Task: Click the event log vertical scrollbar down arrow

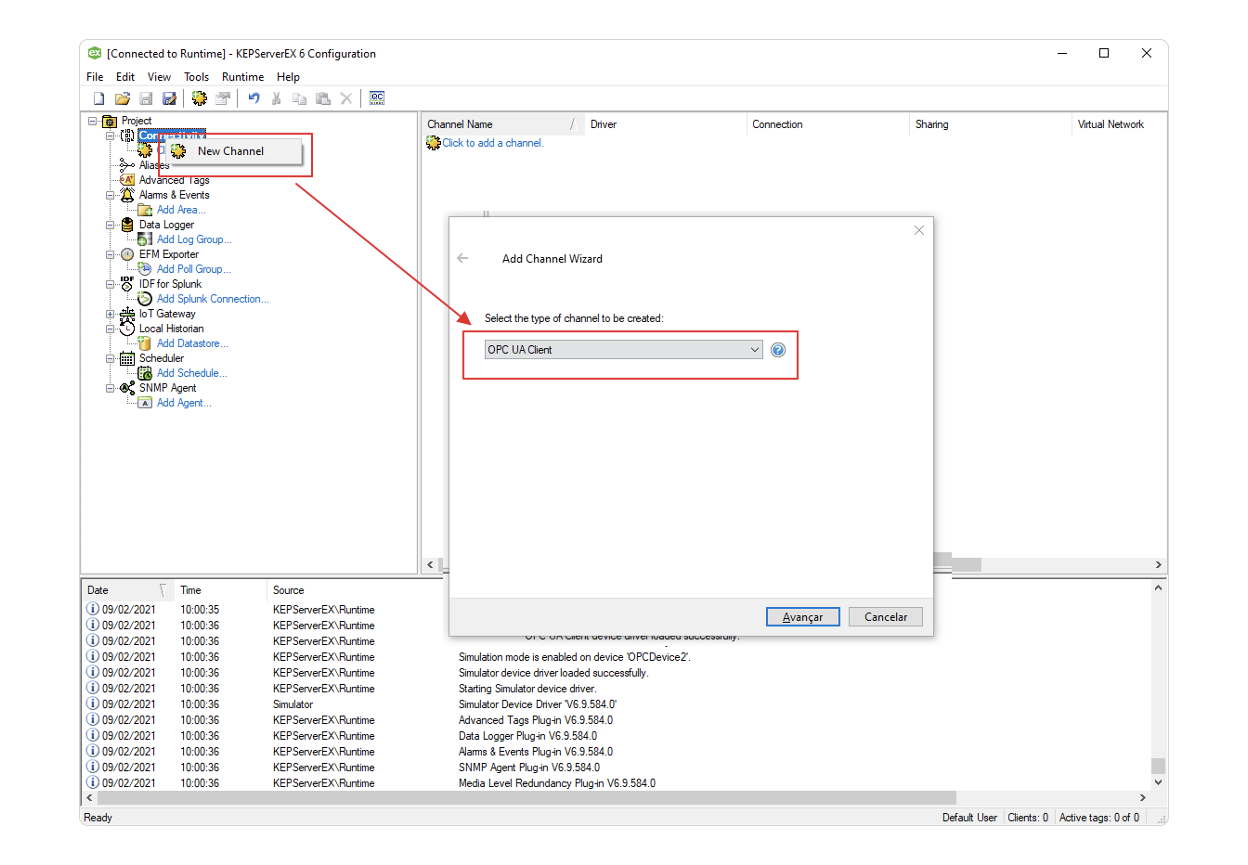Action: click(1158, 783)
